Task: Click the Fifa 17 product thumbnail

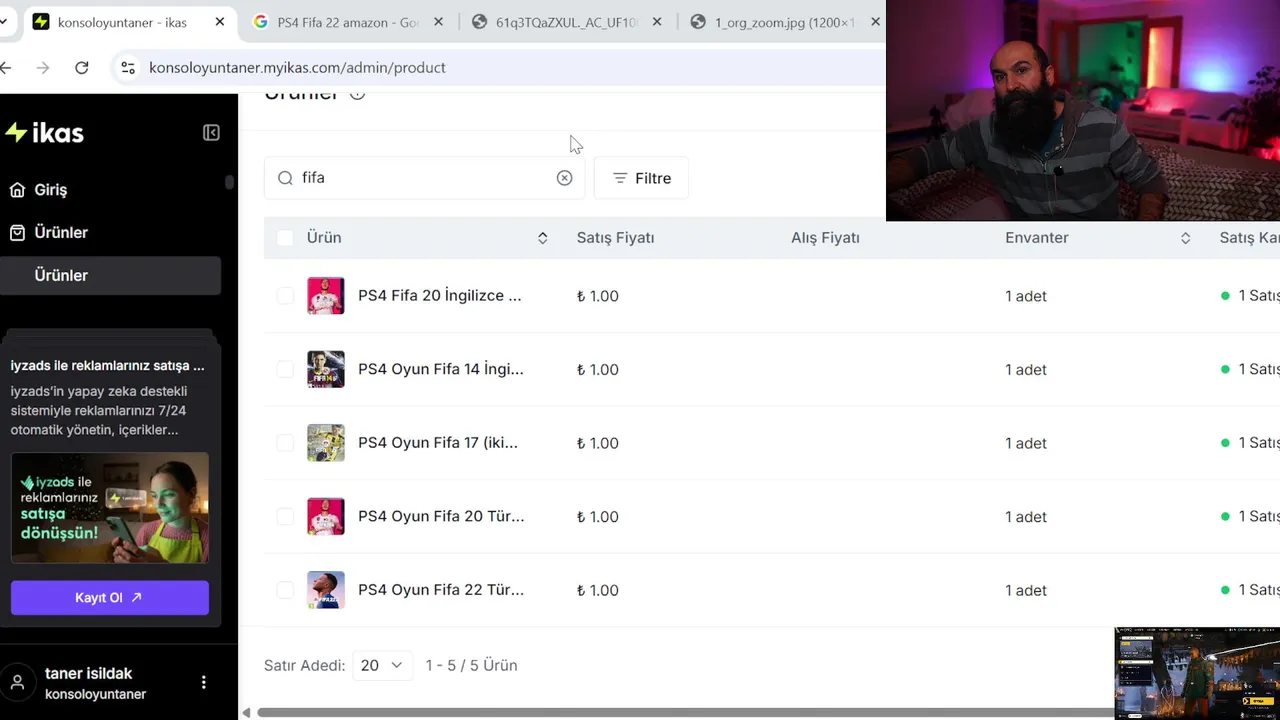Action: [326, 443]
